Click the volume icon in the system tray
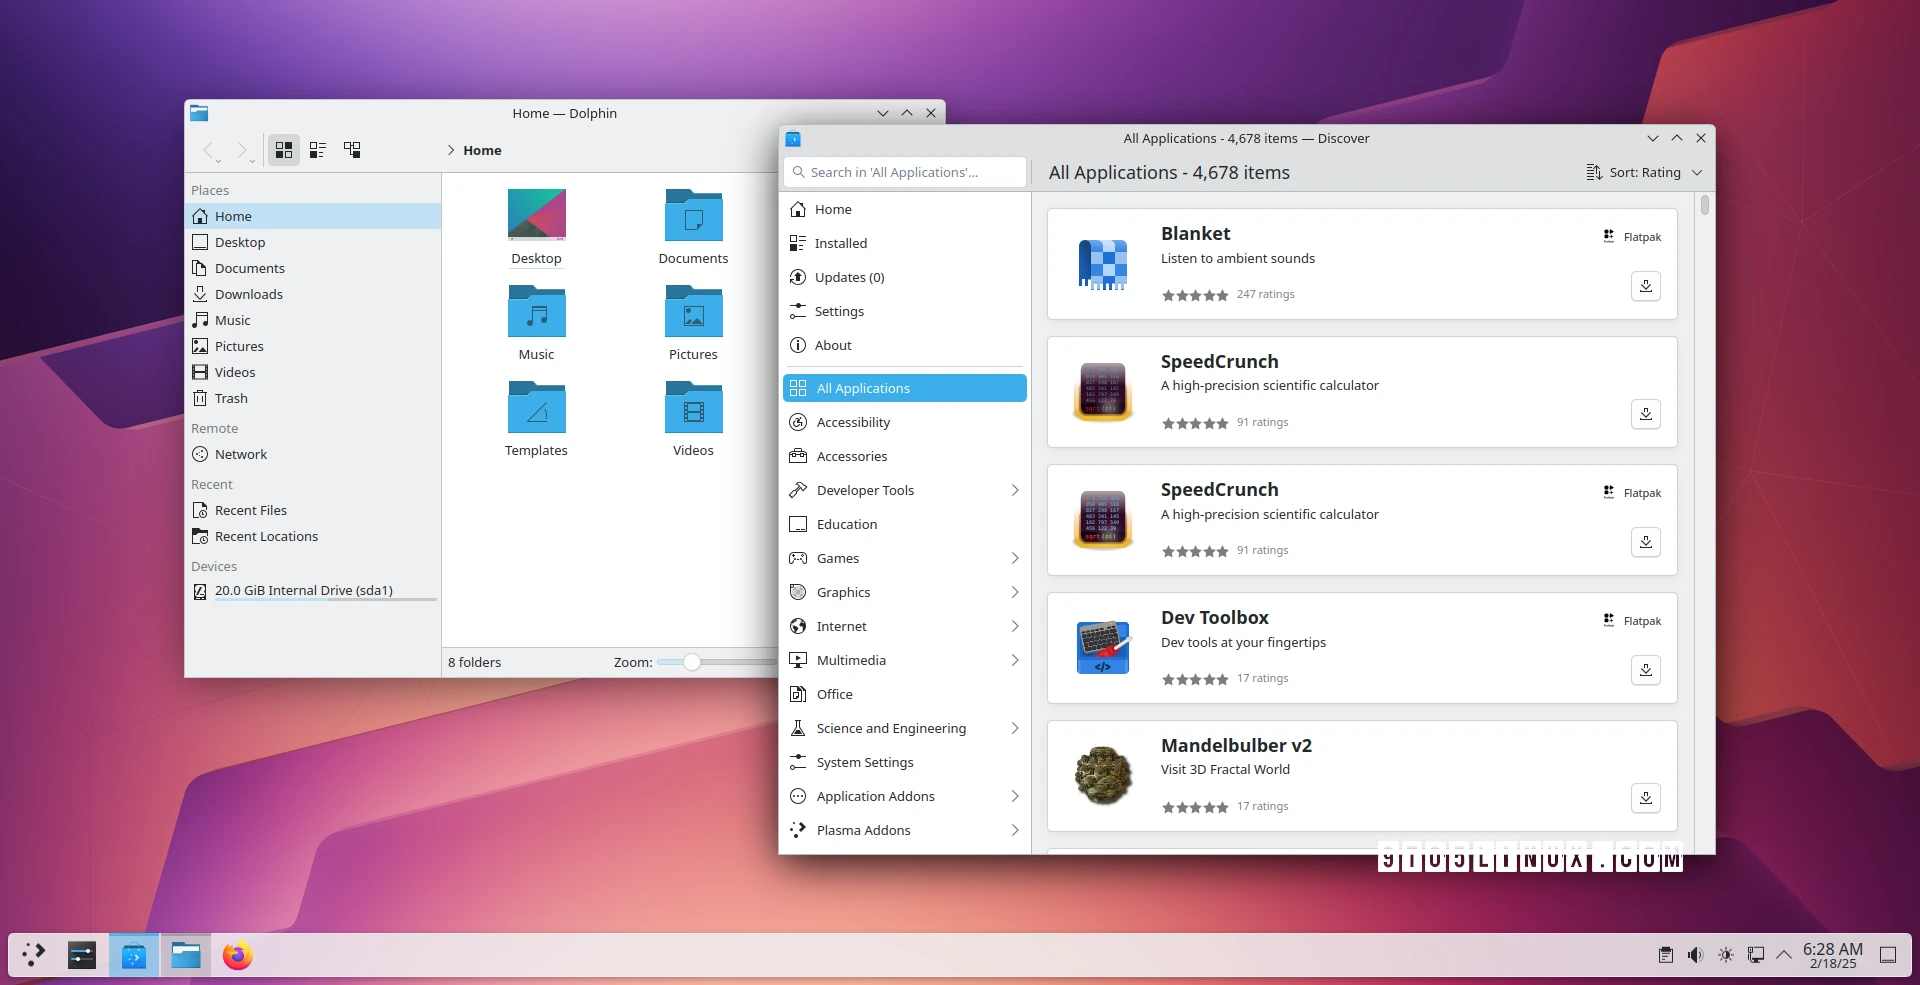The image size is (1920, 985). coord(1695,956)
